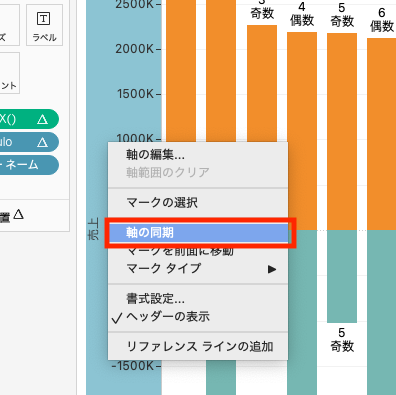Click the ネーム blue pill

(x=28, y=165)
